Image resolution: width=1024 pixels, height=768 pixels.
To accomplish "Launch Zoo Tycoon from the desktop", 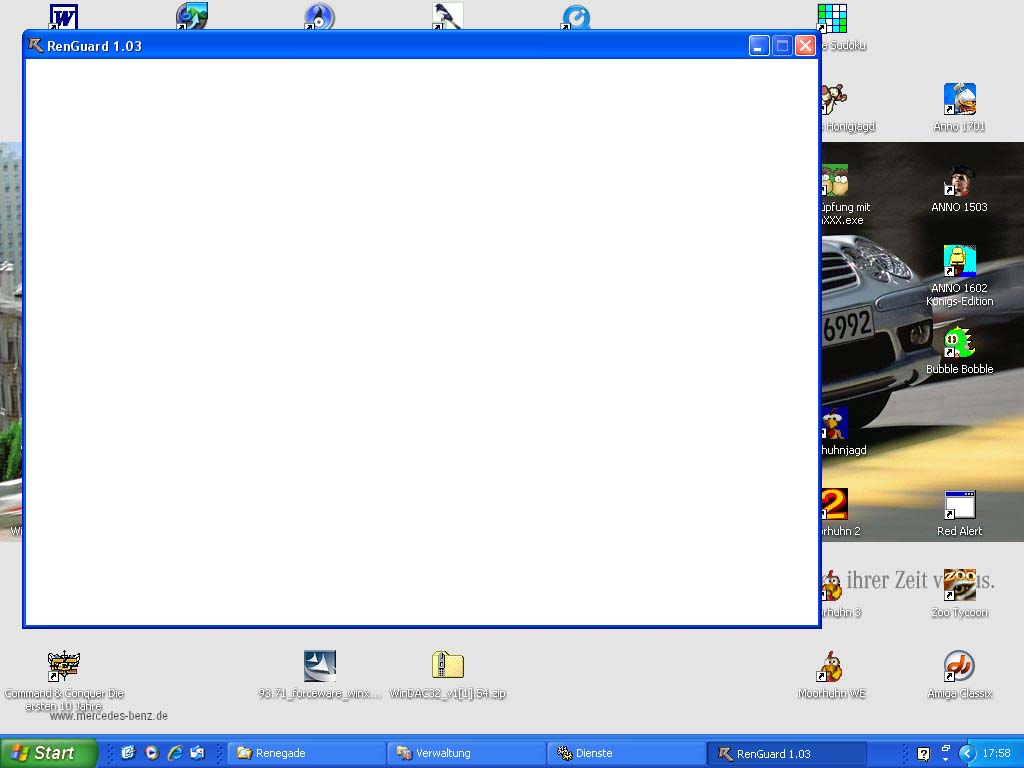I will (x=959, y=587).
